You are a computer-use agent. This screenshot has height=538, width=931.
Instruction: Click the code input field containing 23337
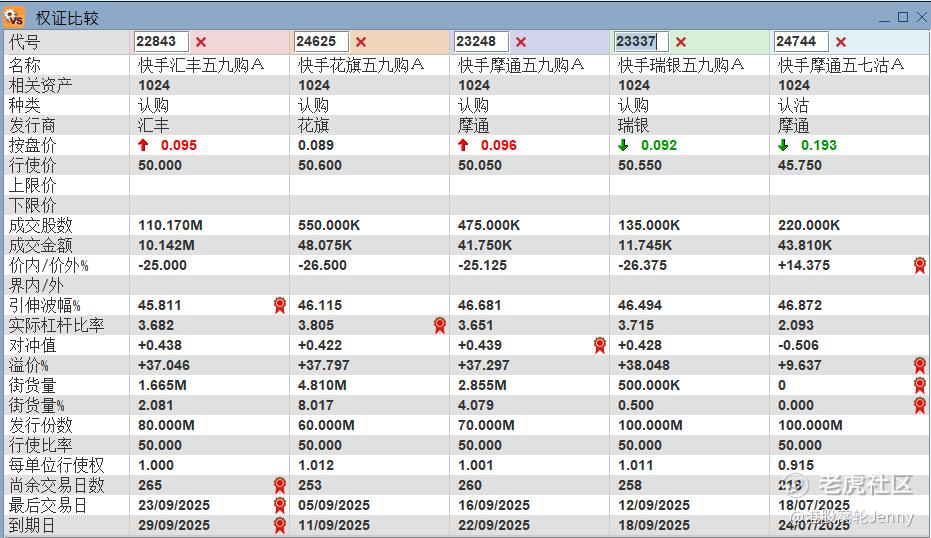[x=641, y=42]
